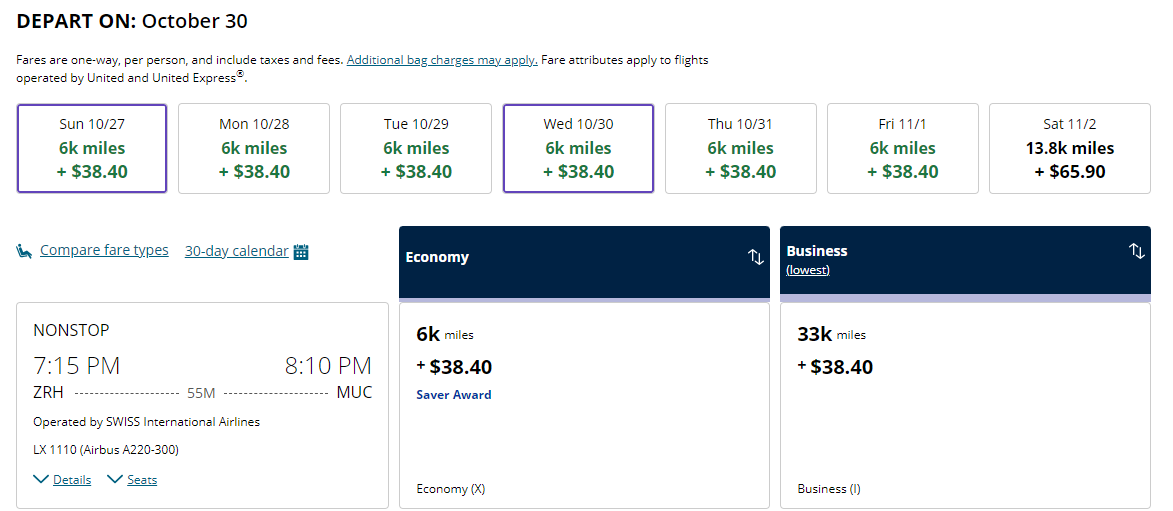Switch to Tue 10/29 departure date
The image size is (1173, 511).
(416, 148)
